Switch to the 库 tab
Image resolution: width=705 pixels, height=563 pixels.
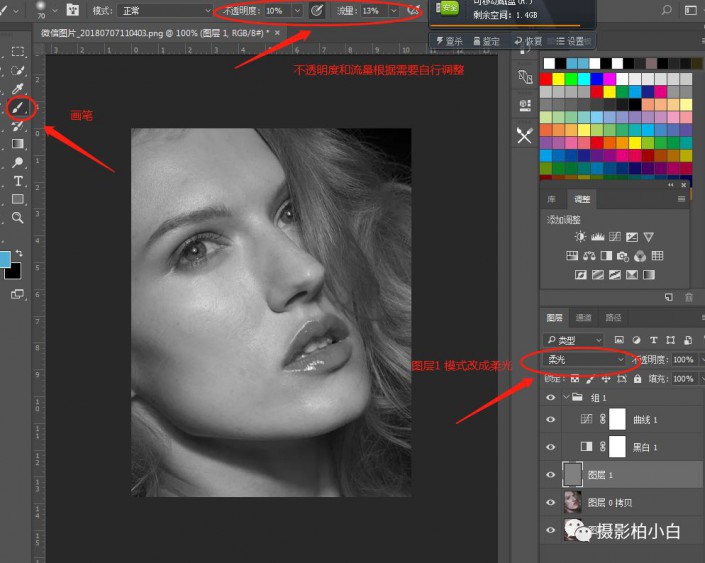[551, 199]
